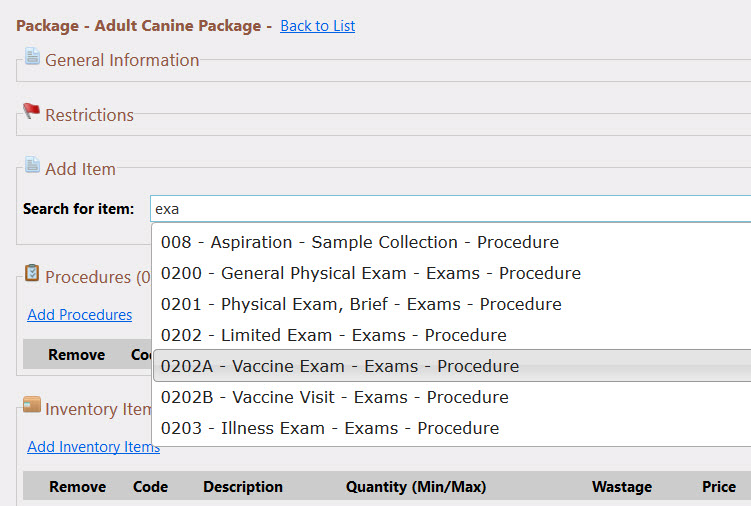Click the Add Item page icon

tap(32, 165)
